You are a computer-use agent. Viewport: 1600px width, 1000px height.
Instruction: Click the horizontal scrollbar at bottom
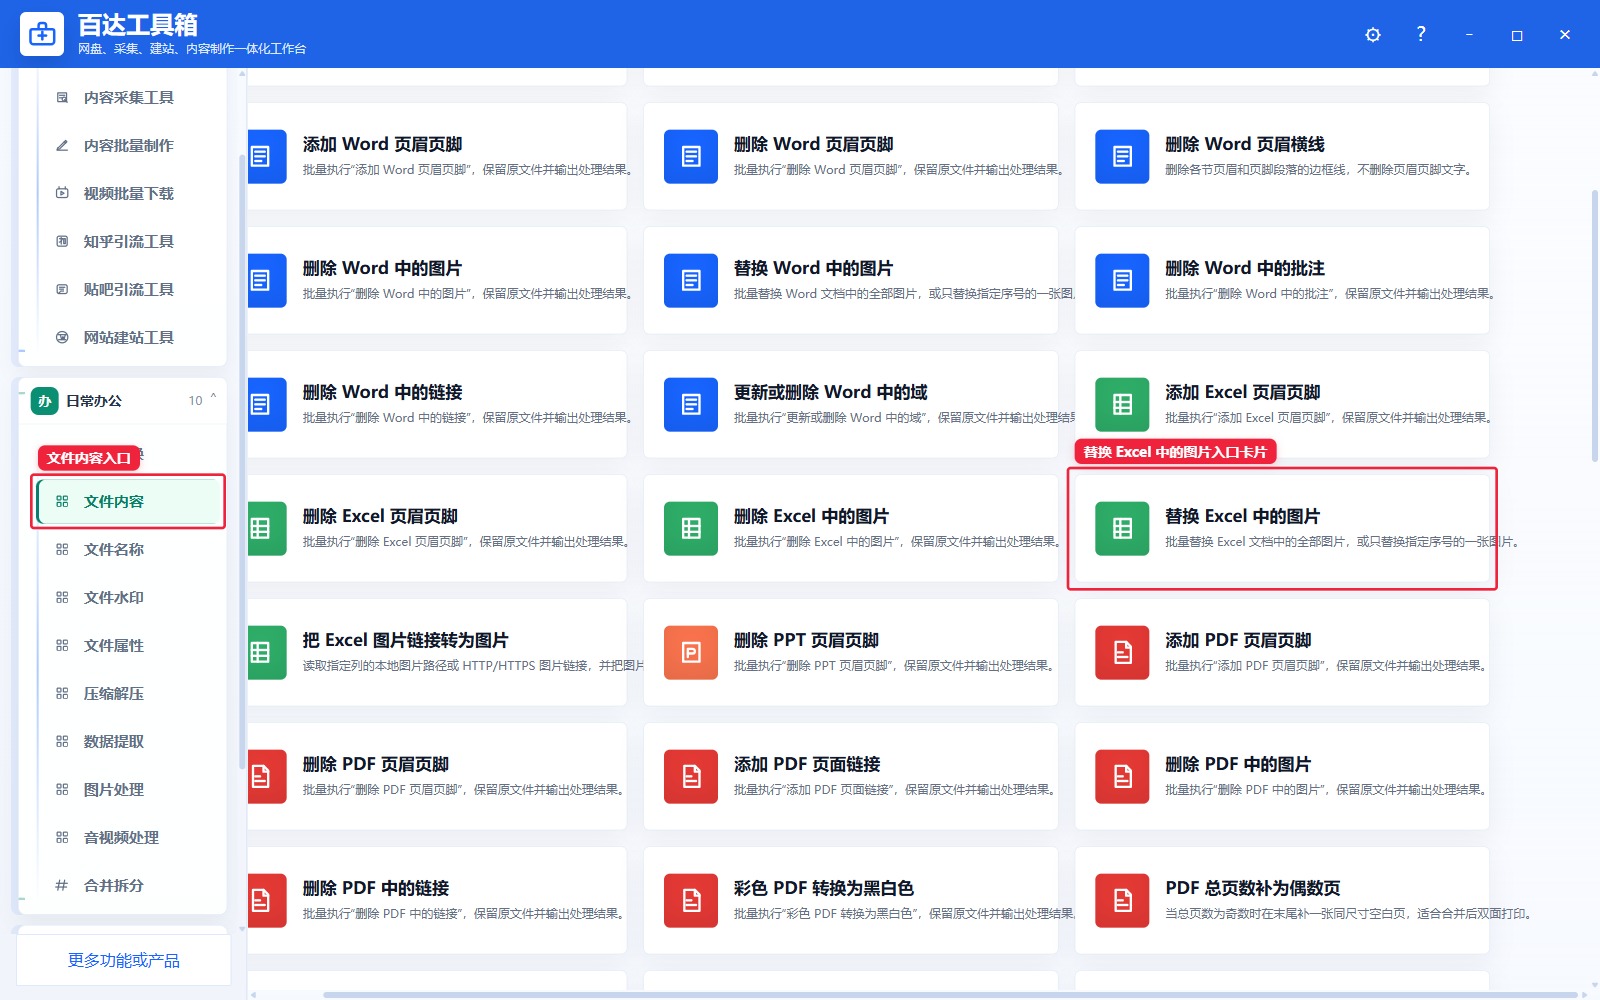[950, 995]
